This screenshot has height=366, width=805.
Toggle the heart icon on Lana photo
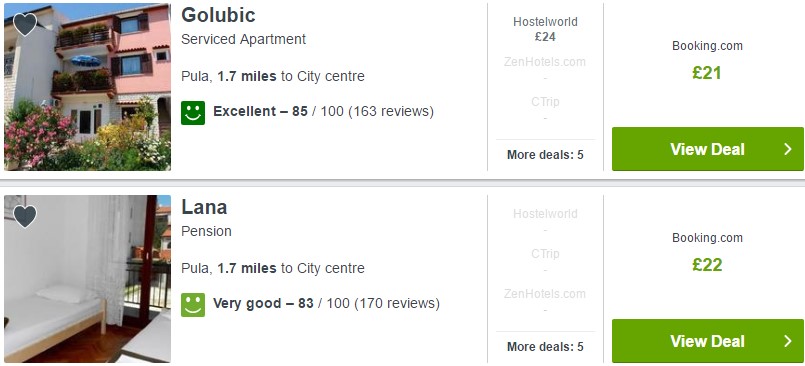(25, 216)
